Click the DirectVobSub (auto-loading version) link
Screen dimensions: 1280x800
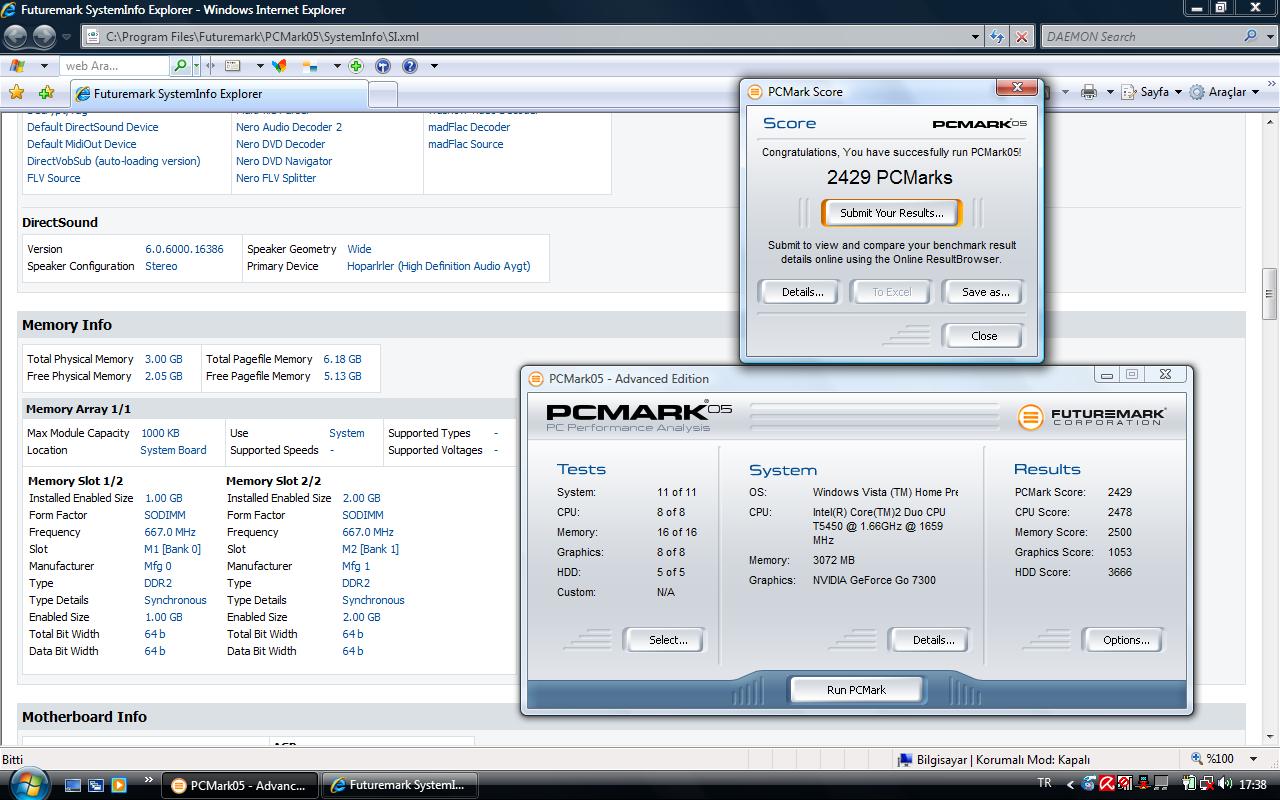click(x=113, y=161)
